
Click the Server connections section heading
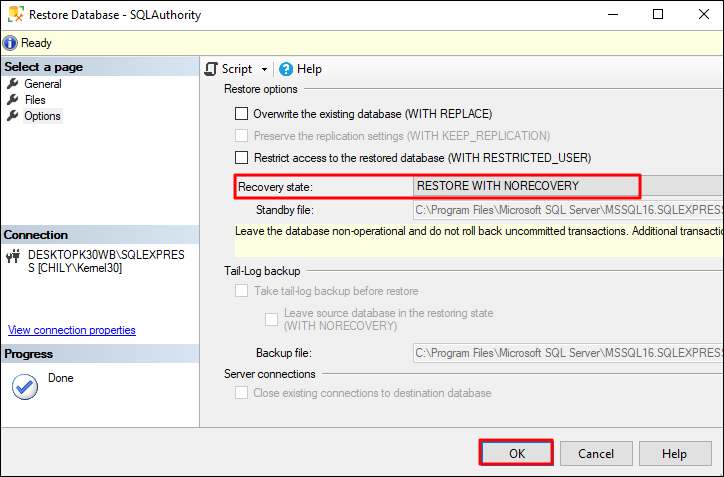(x=270, y=374)
